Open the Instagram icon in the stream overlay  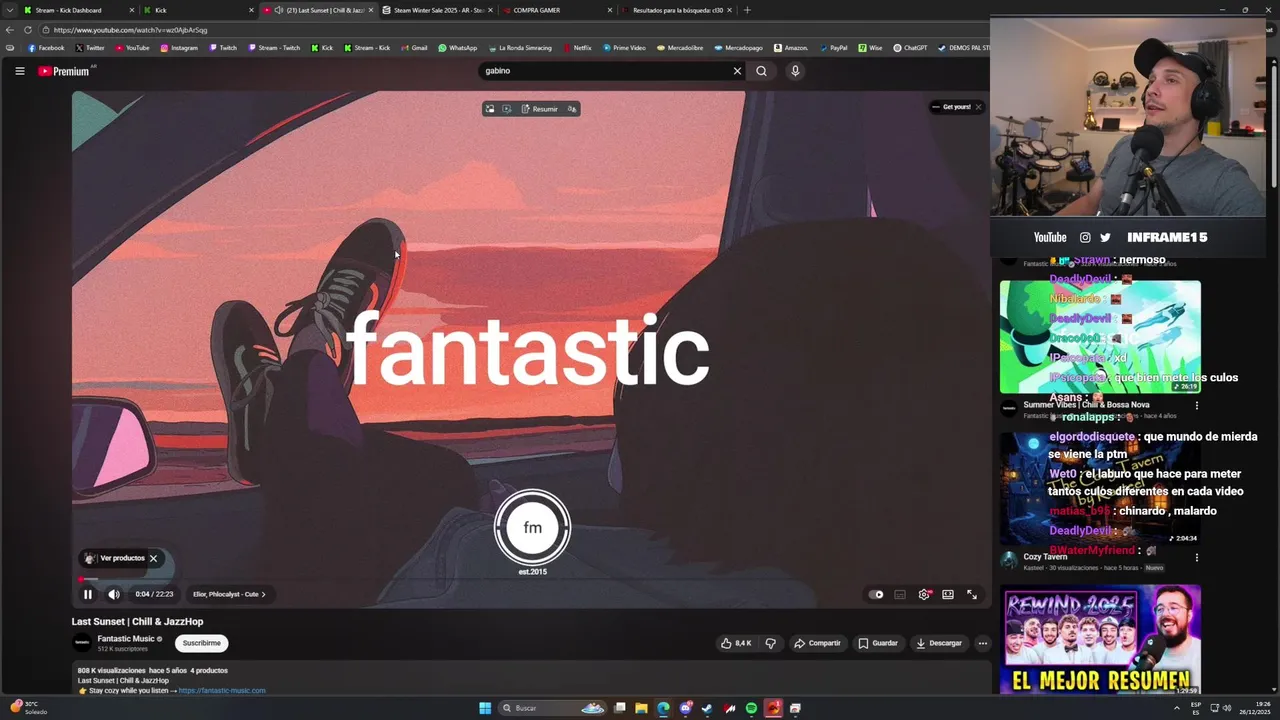[x=1085, y=237]
